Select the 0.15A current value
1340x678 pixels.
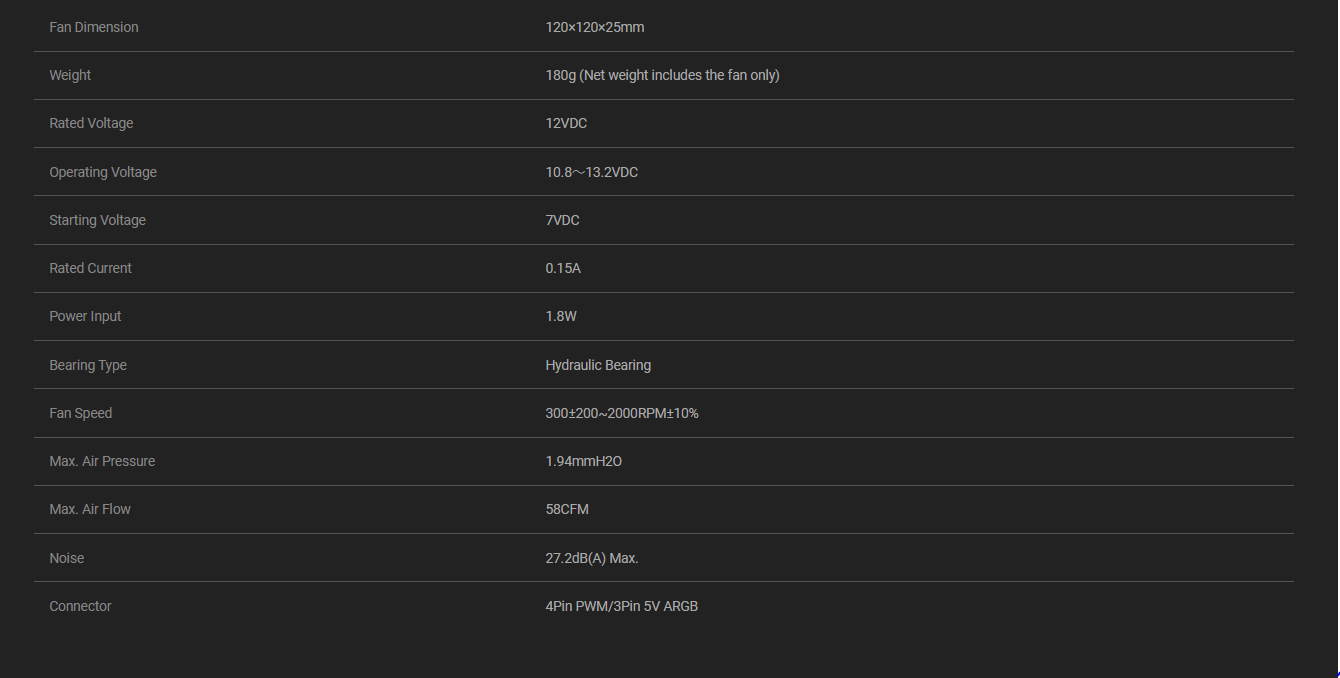pos(563,268)
